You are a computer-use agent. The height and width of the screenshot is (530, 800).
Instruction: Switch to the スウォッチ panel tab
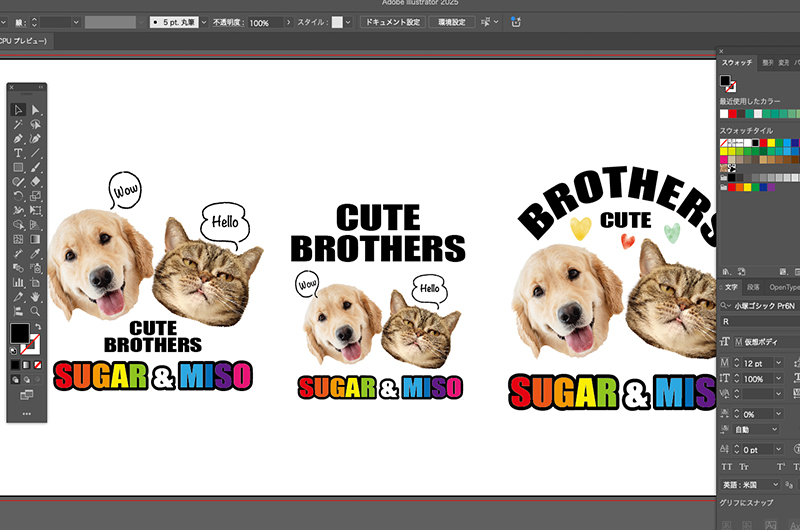[x=737, y=62]
